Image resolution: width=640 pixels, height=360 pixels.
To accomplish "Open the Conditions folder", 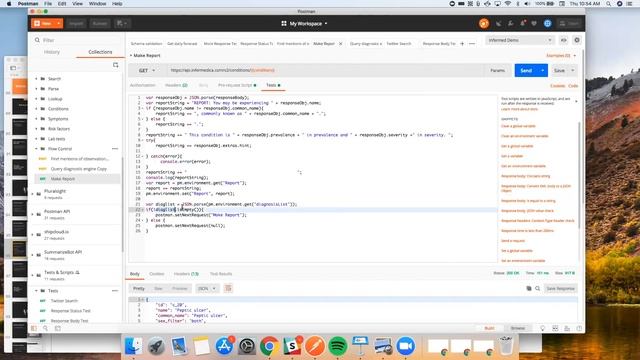I will pyautogui.click(x=58, y=109).
